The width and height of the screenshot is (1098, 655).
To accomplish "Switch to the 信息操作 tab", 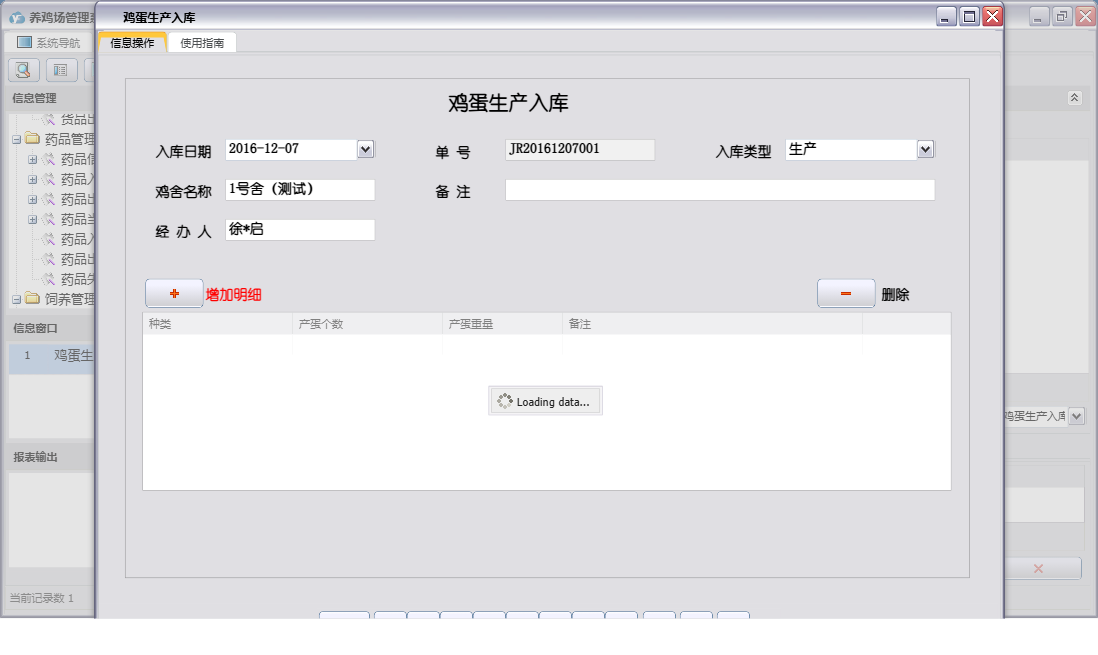I will (132, 43).
